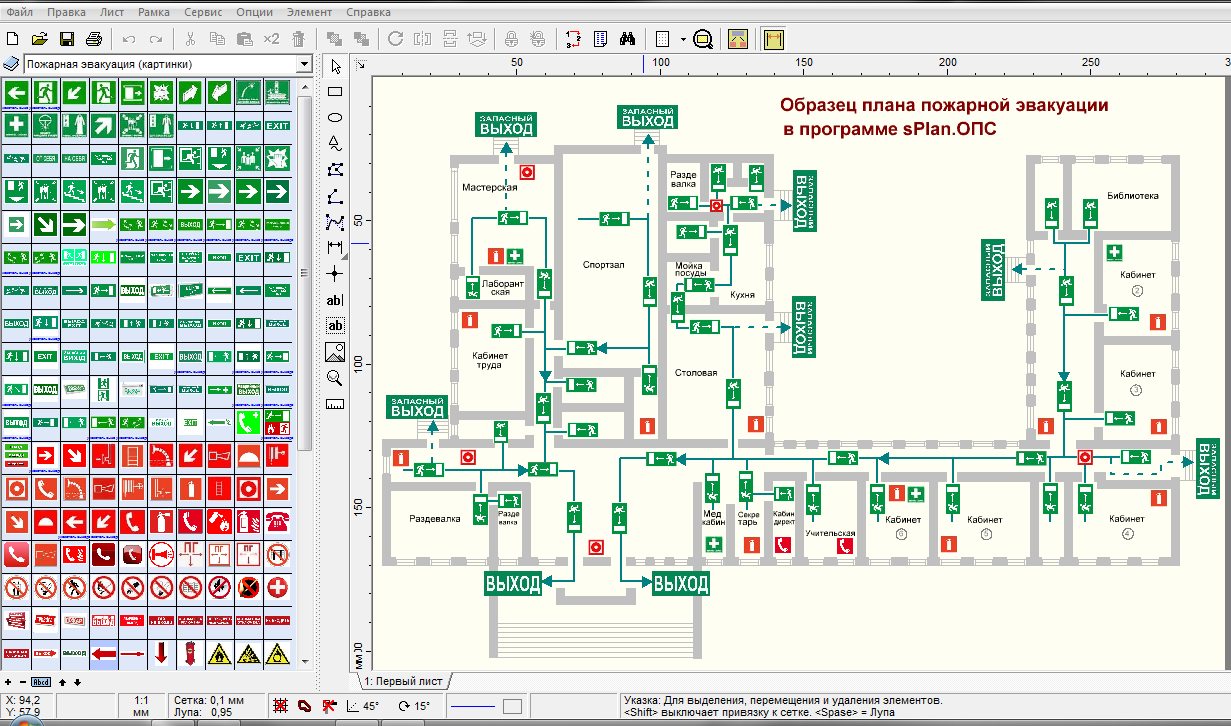Select the rectangle drawing tool
The height and width of the screenshot is (726, 1231).
tap(335, 92)
